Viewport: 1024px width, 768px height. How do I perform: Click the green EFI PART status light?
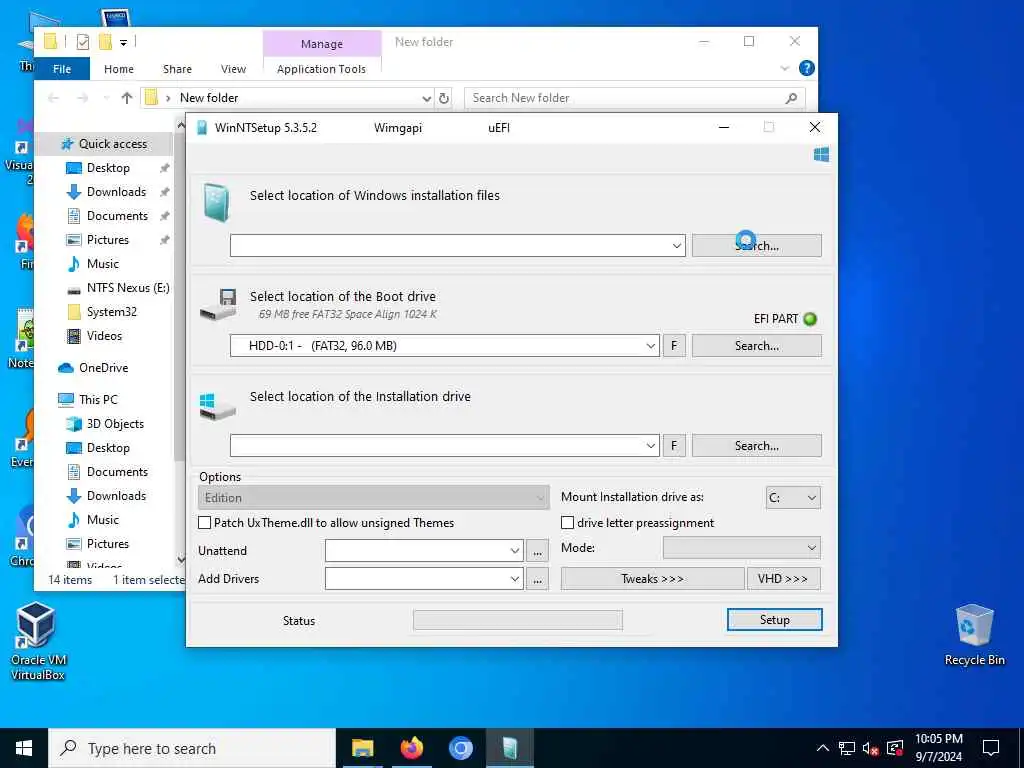[810, 319]
